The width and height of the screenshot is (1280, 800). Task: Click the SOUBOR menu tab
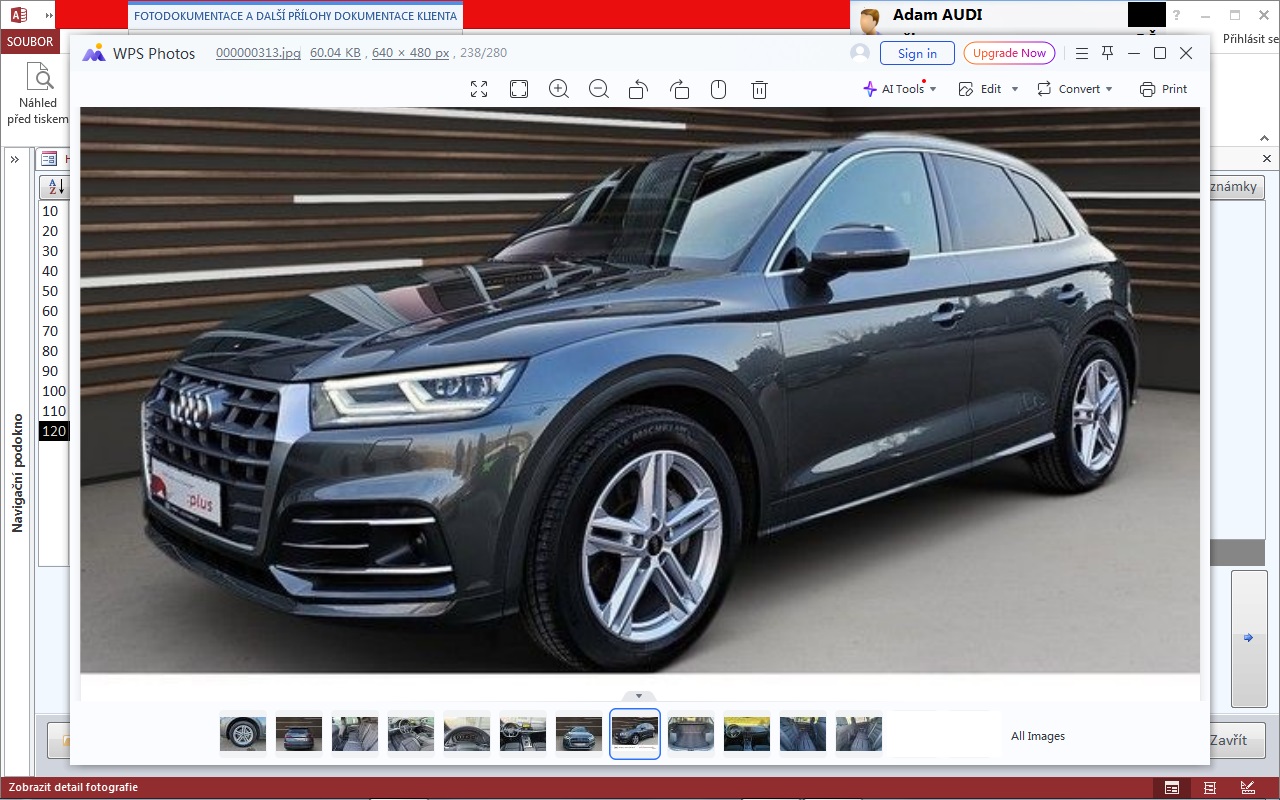pos(28,42)
